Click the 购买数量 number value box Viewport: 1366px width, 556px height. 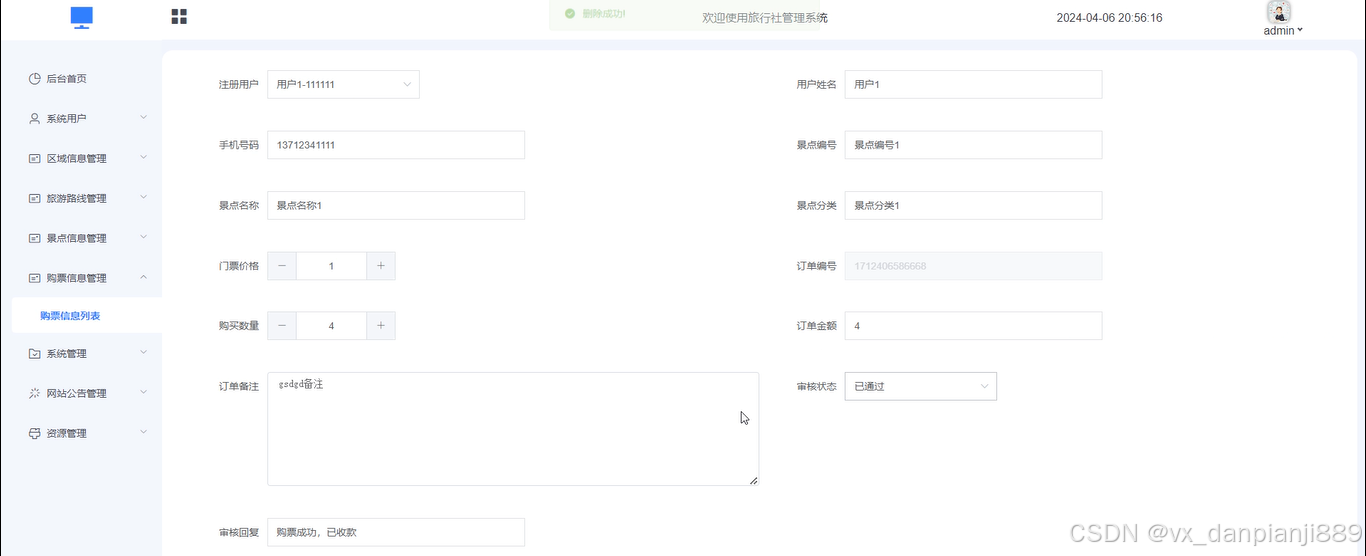click(331, 326)
